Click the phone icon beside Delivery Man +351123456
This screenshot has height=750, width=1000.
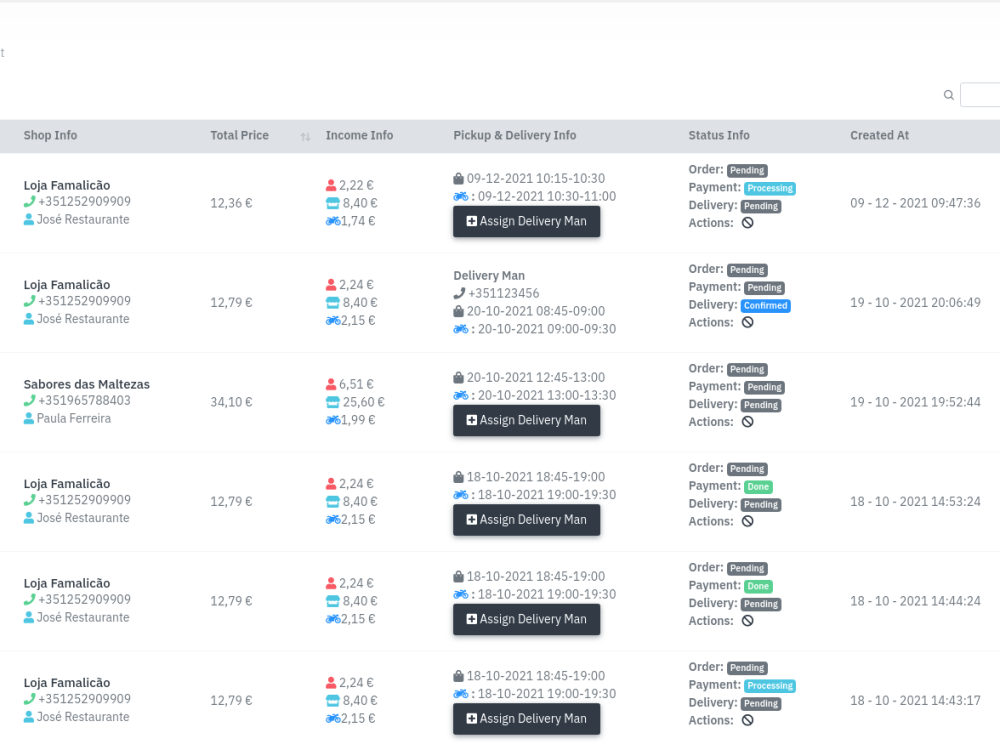pyautogui.click(x=459, y=293)
